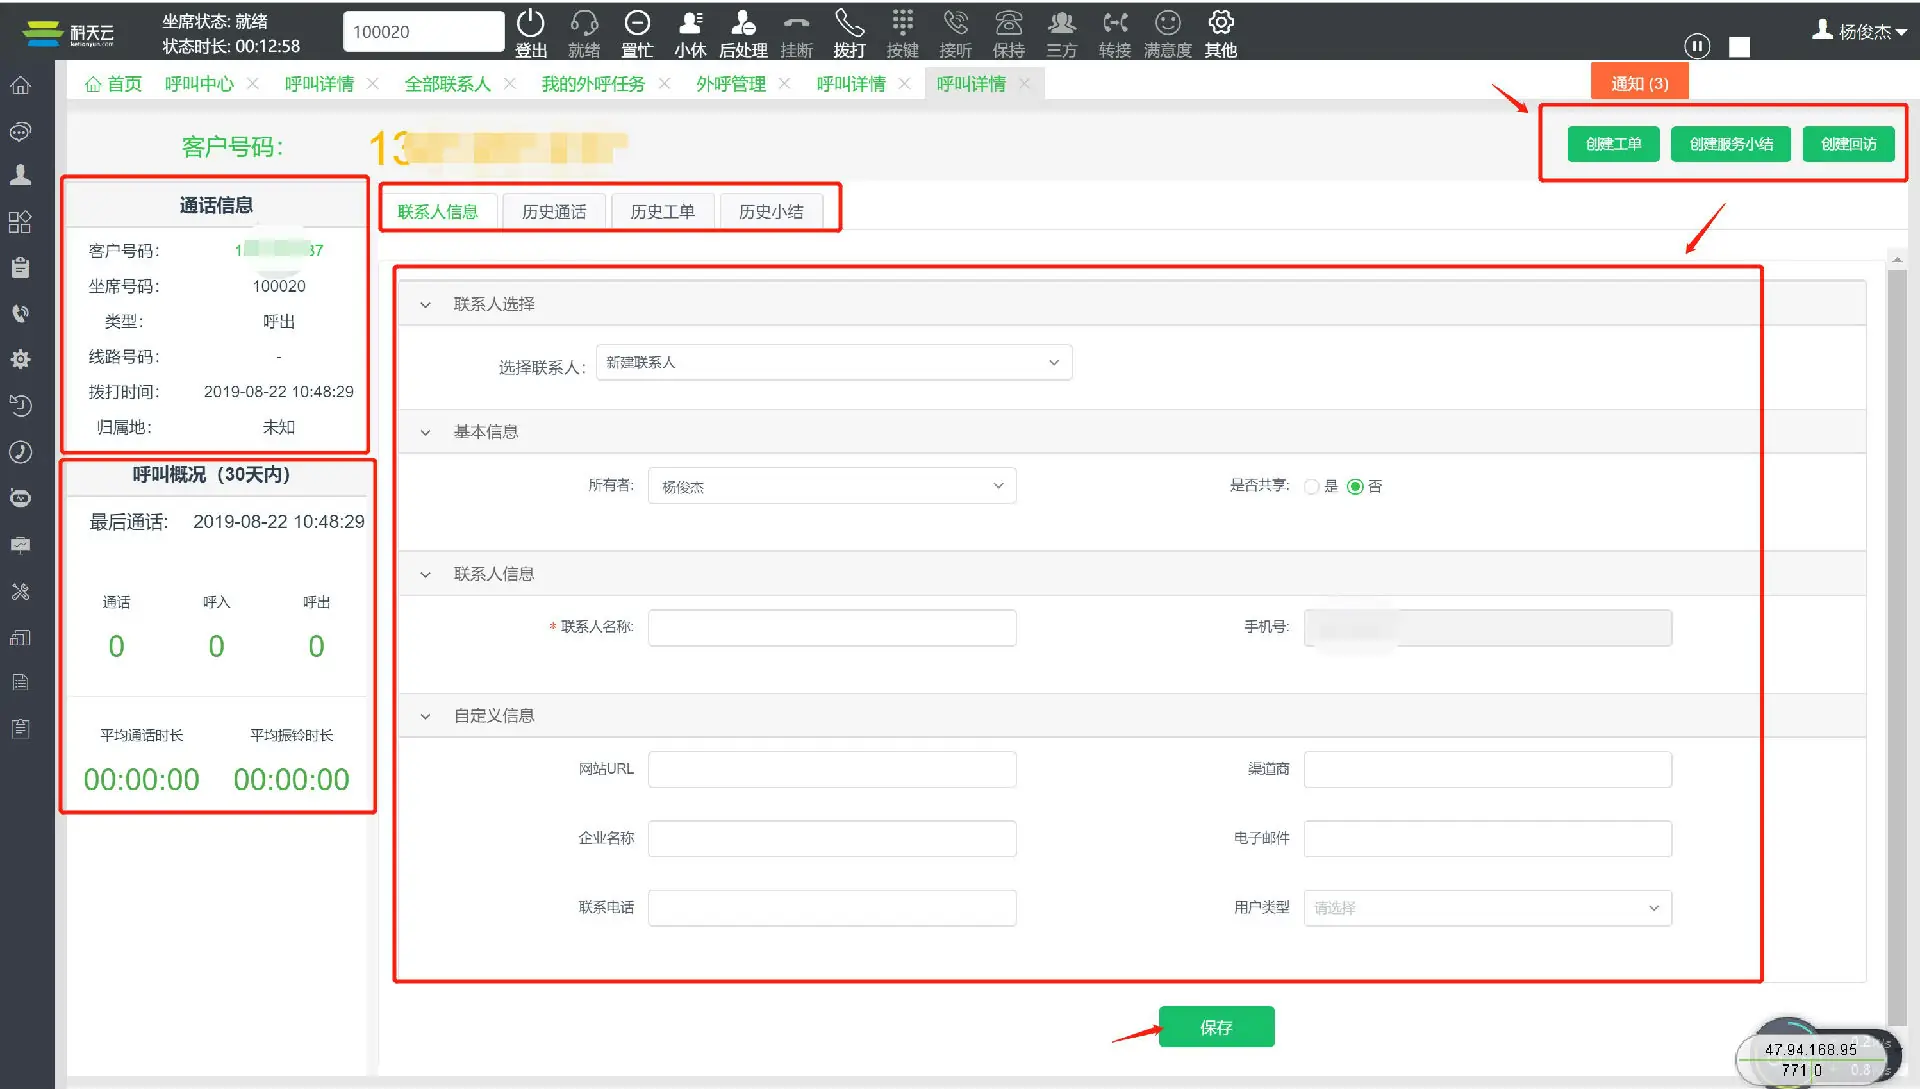Go to 首页 home tab
Image resolution: width=1920 pixels, height=1089 pixels.
pyautogui.click(x=113, y=84)
